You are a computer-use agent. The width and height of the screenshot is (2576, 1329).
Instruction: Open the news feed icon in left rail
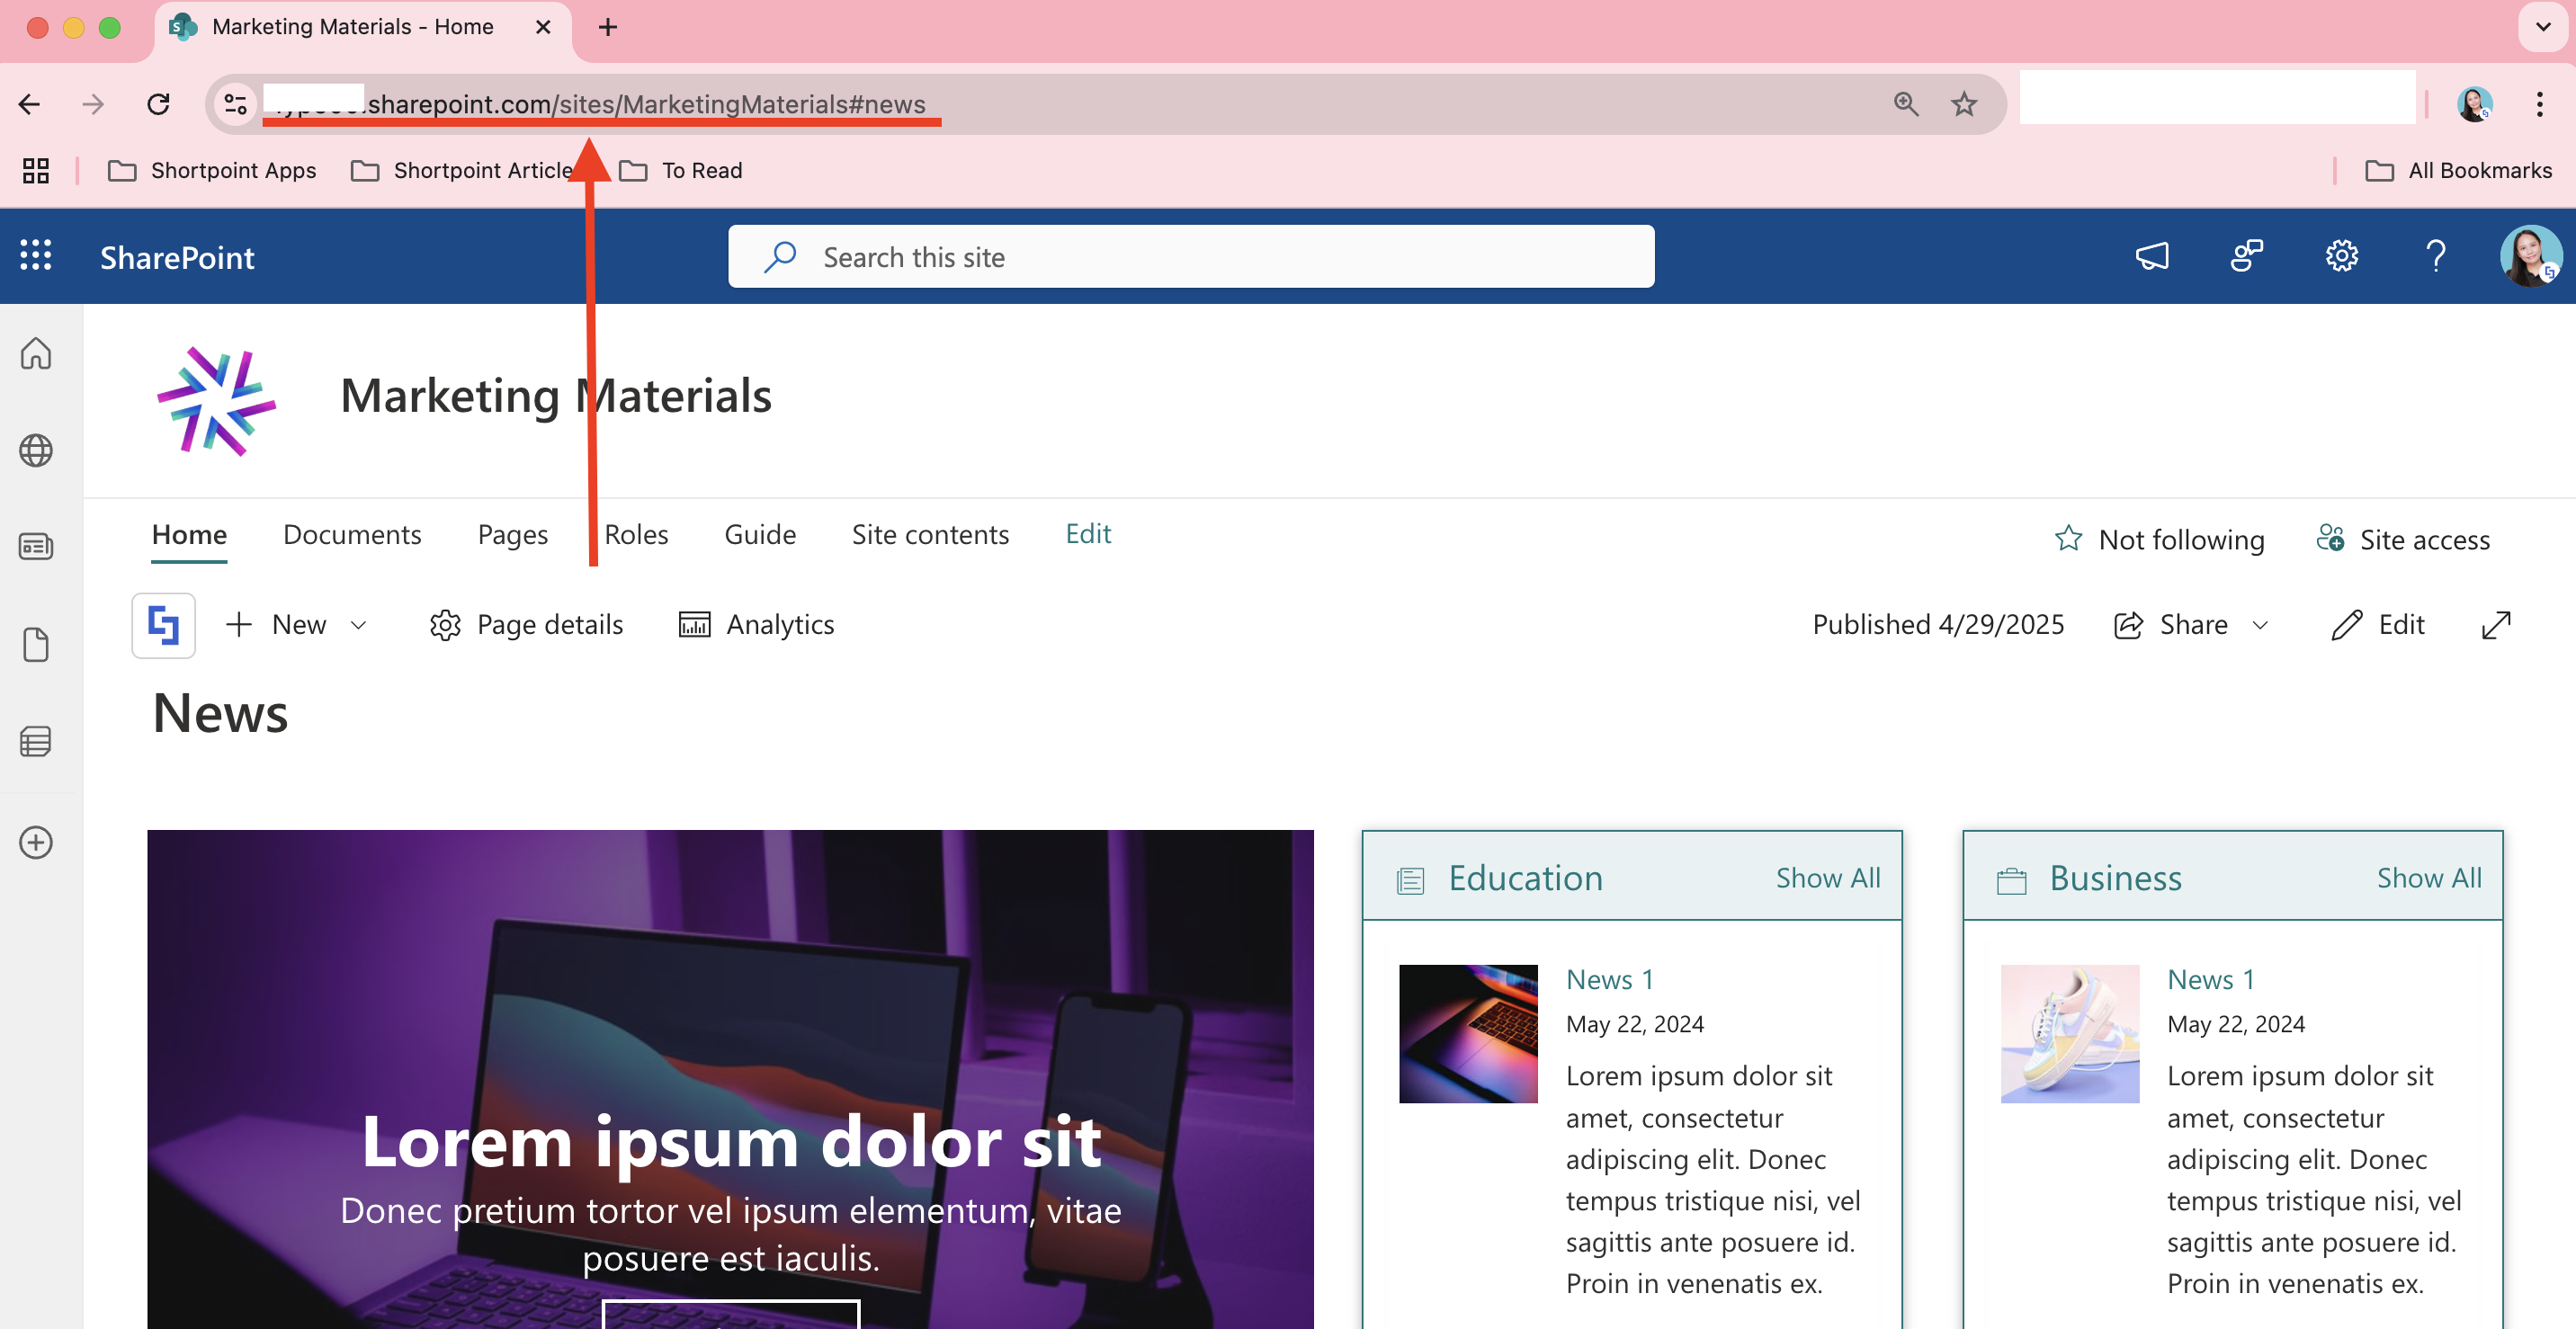[x=36, y=547]
